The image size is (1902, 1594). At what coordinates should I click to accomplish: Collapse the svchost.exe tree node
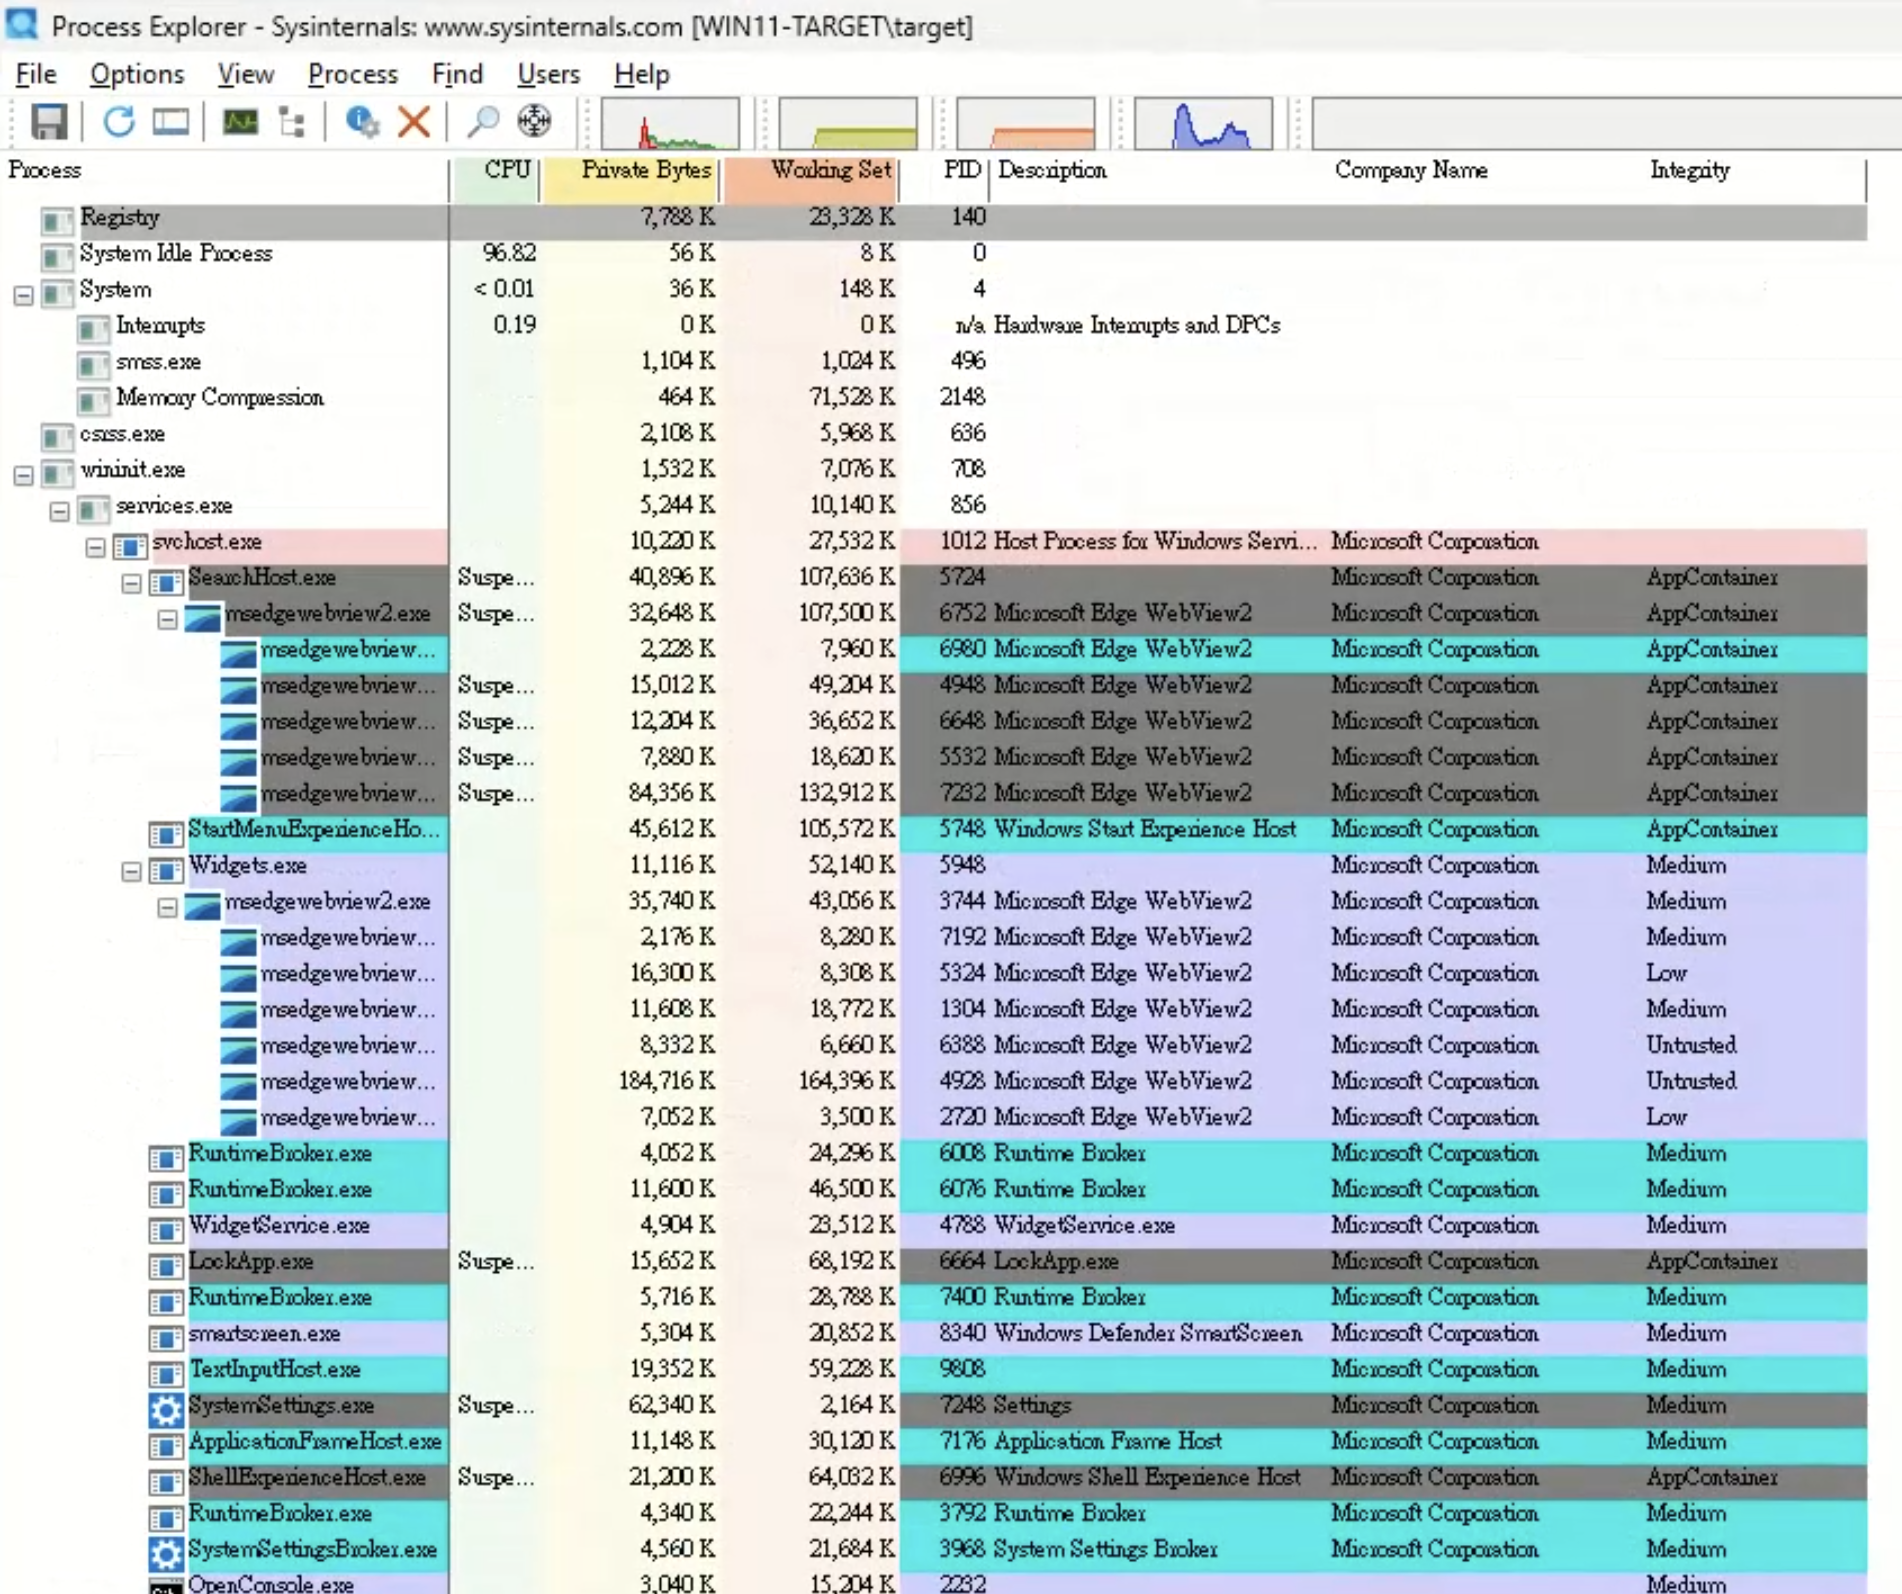tap(95, 547)
